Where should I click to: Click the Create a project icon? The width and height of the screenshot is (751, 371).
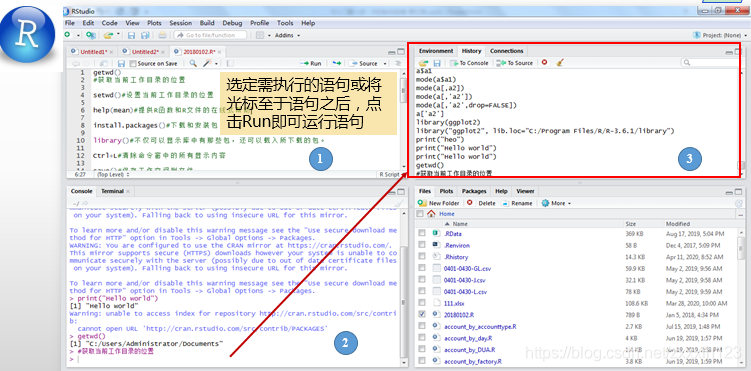point(90,35)
